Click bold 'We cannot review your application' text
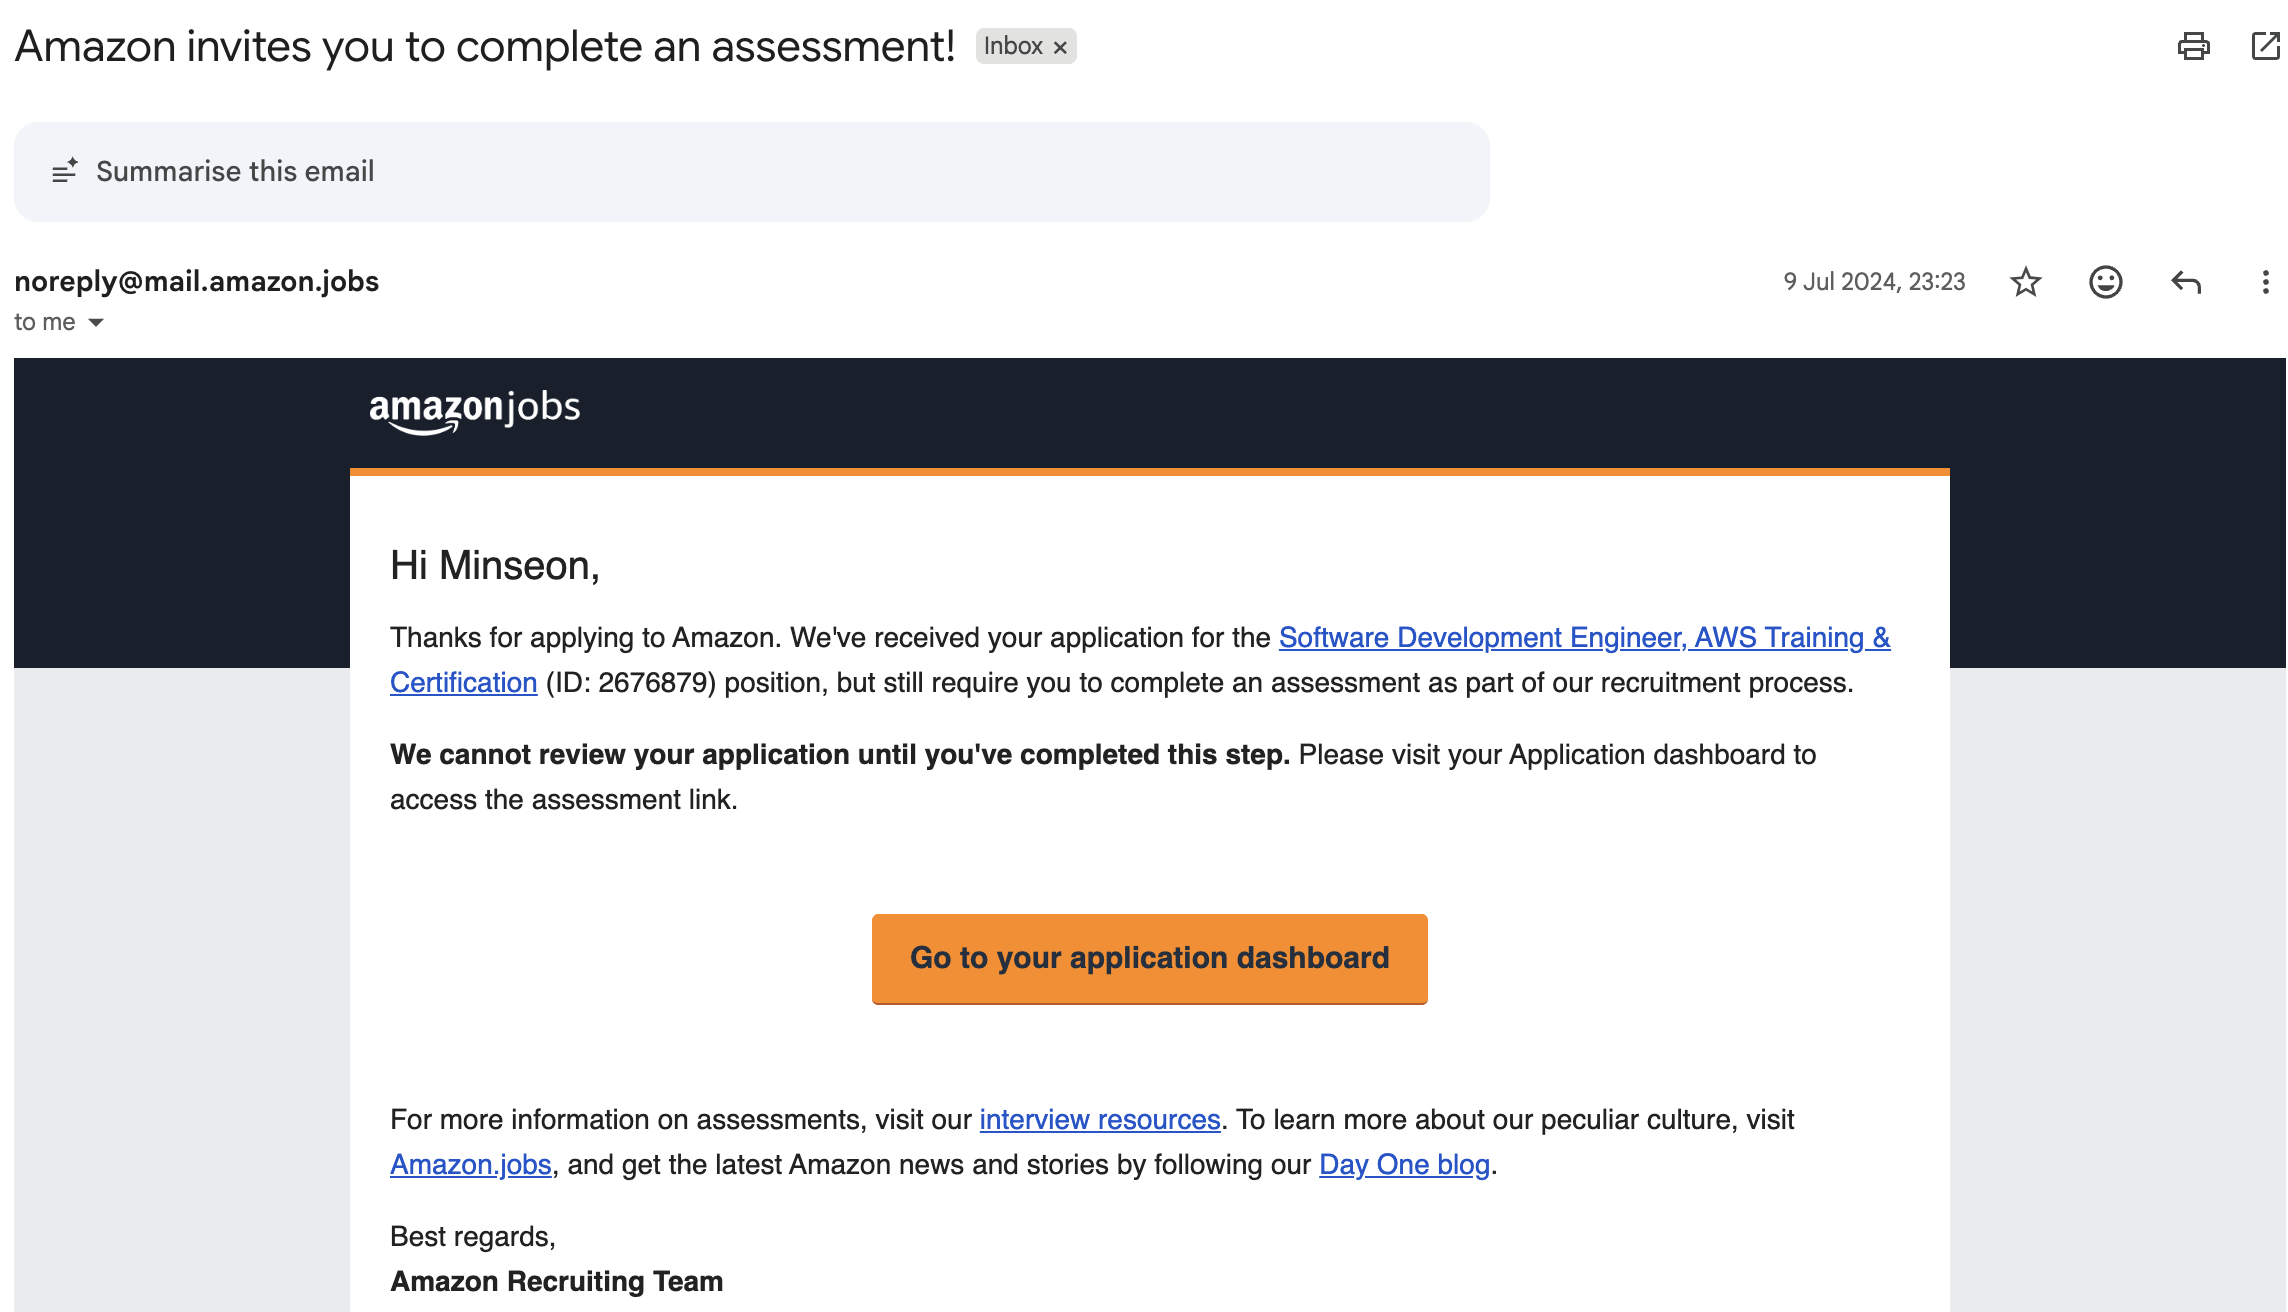The width and height of the screenshot is (2288, 1312). pyautogui.click(x=840, y=755)
